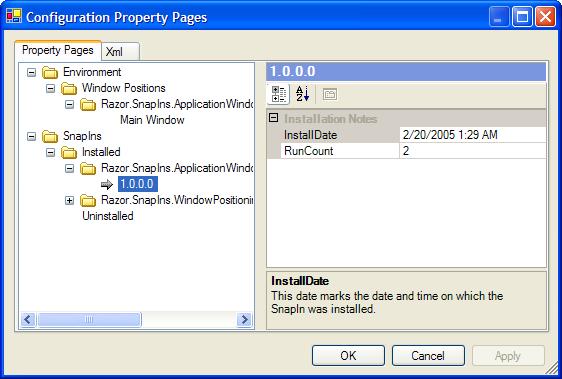562x379 pixels.
Task: Click the InstallDate description heading
Action: tap(300, 281)
